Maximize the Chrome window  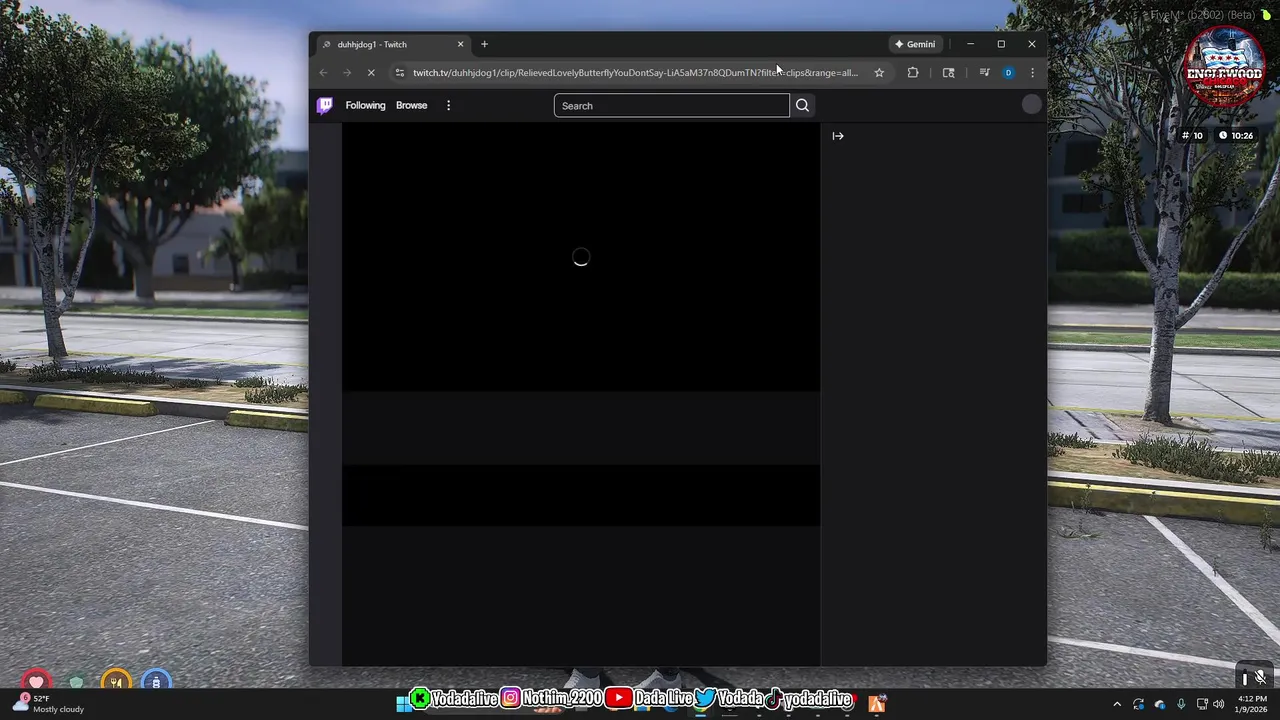(1001, 44)
